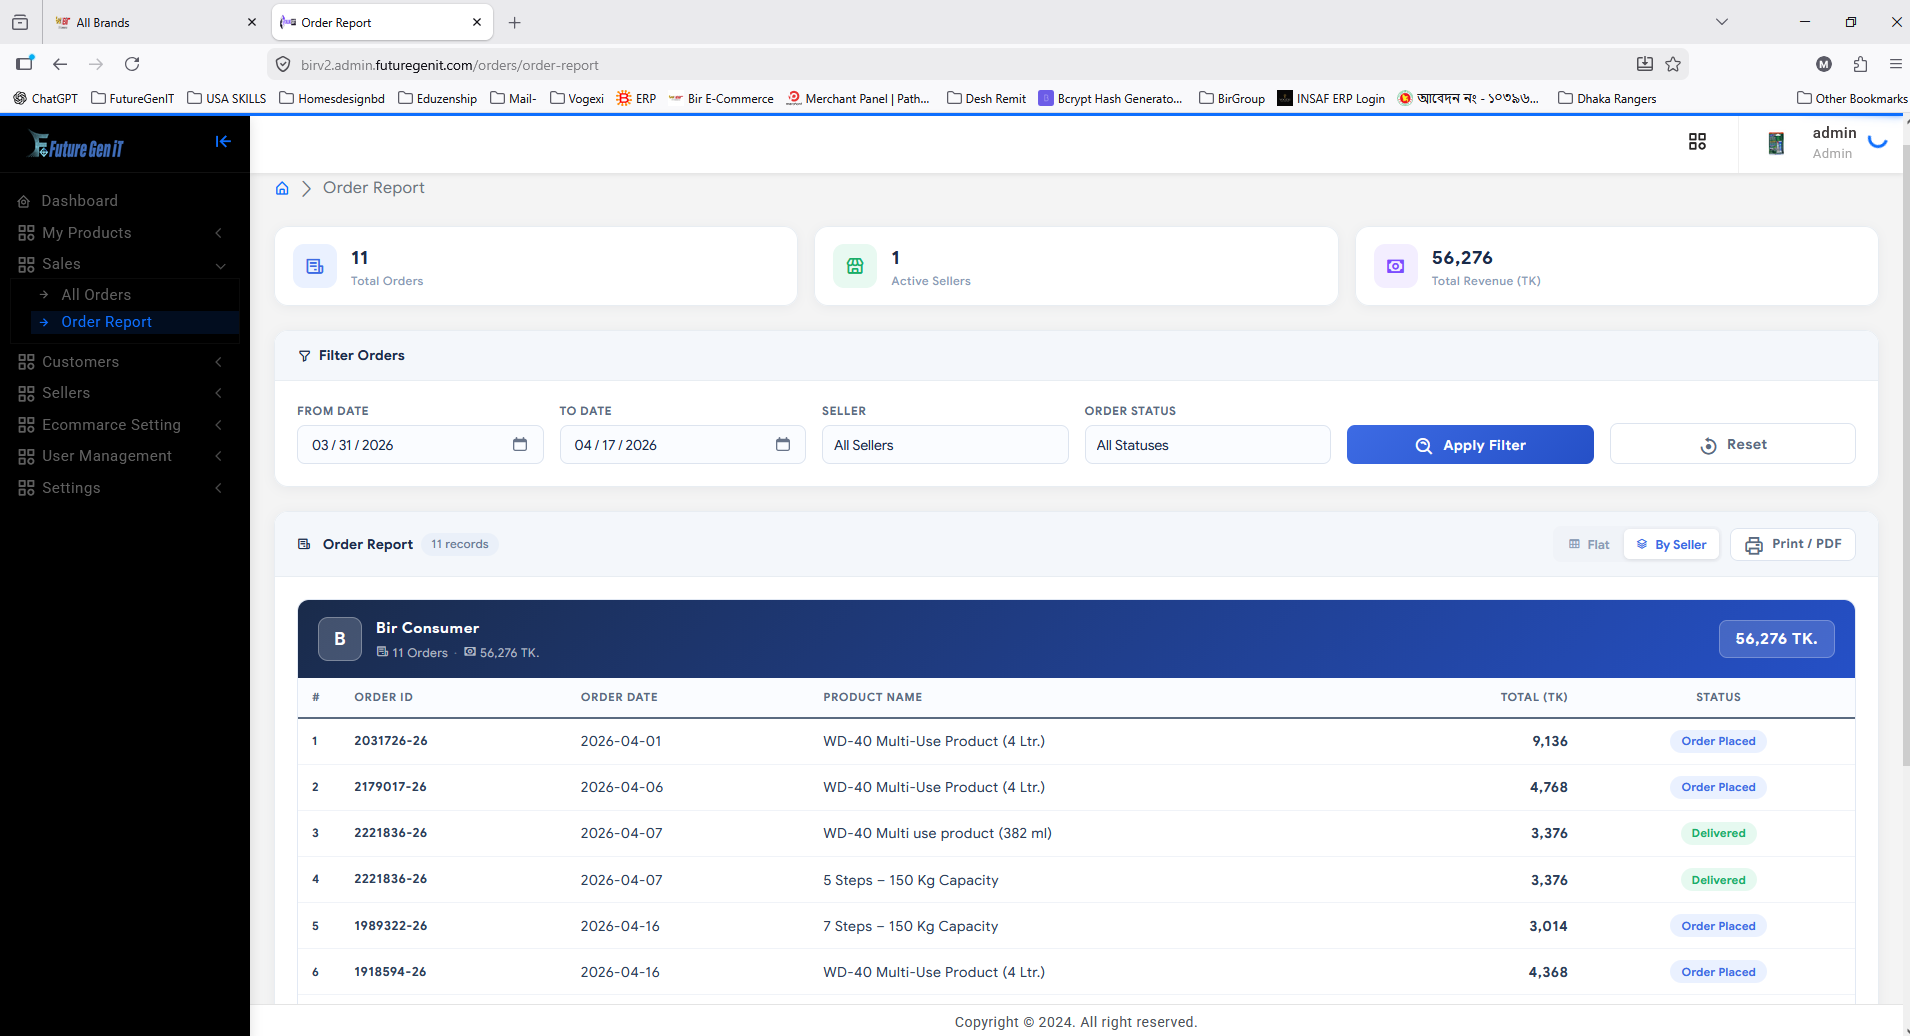The image size is (1910, 1036).
Task: Open the browser application menu icon
Action: 1895,64
